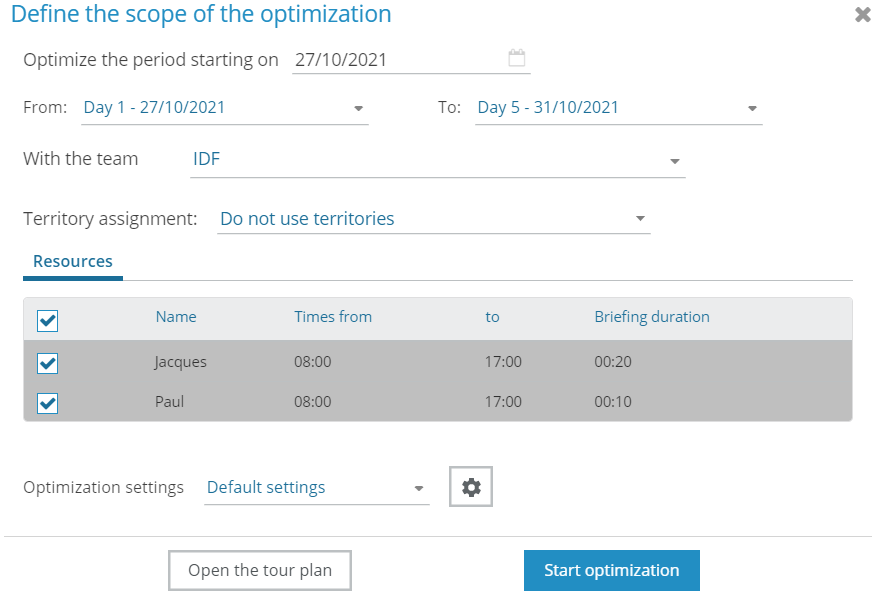Click the Name column header
This screenshot has height=599, width=876.
point(176,317)
